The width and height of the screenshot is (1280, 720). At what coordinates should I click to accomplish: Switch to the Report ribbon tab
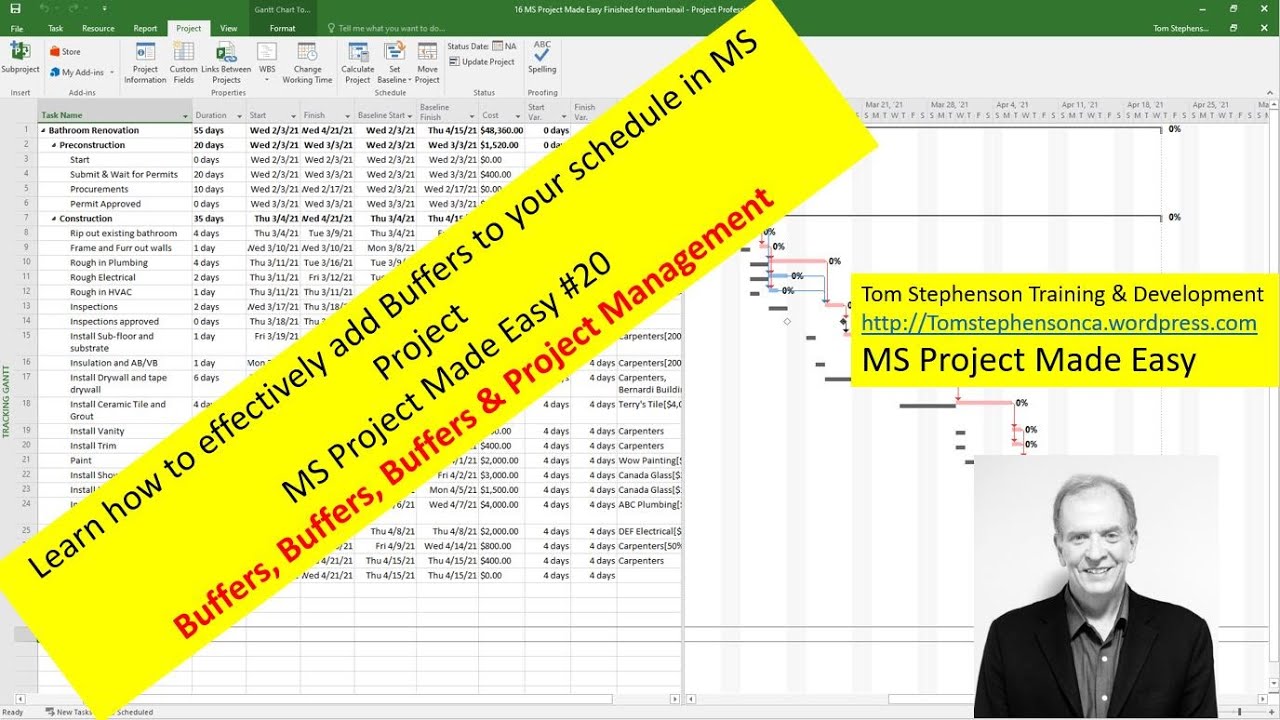point(145,28)
